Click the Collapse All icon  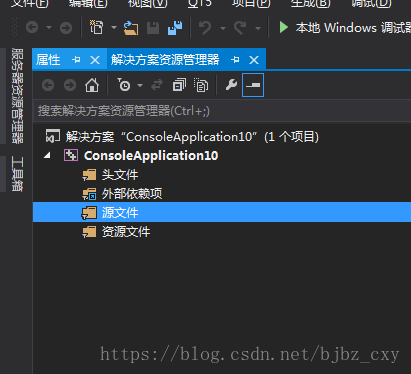click(x=179, y=85)
